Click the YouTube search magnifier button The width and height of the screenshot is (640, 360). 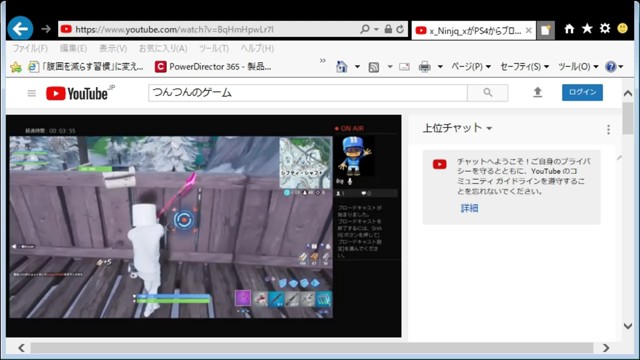488,93
